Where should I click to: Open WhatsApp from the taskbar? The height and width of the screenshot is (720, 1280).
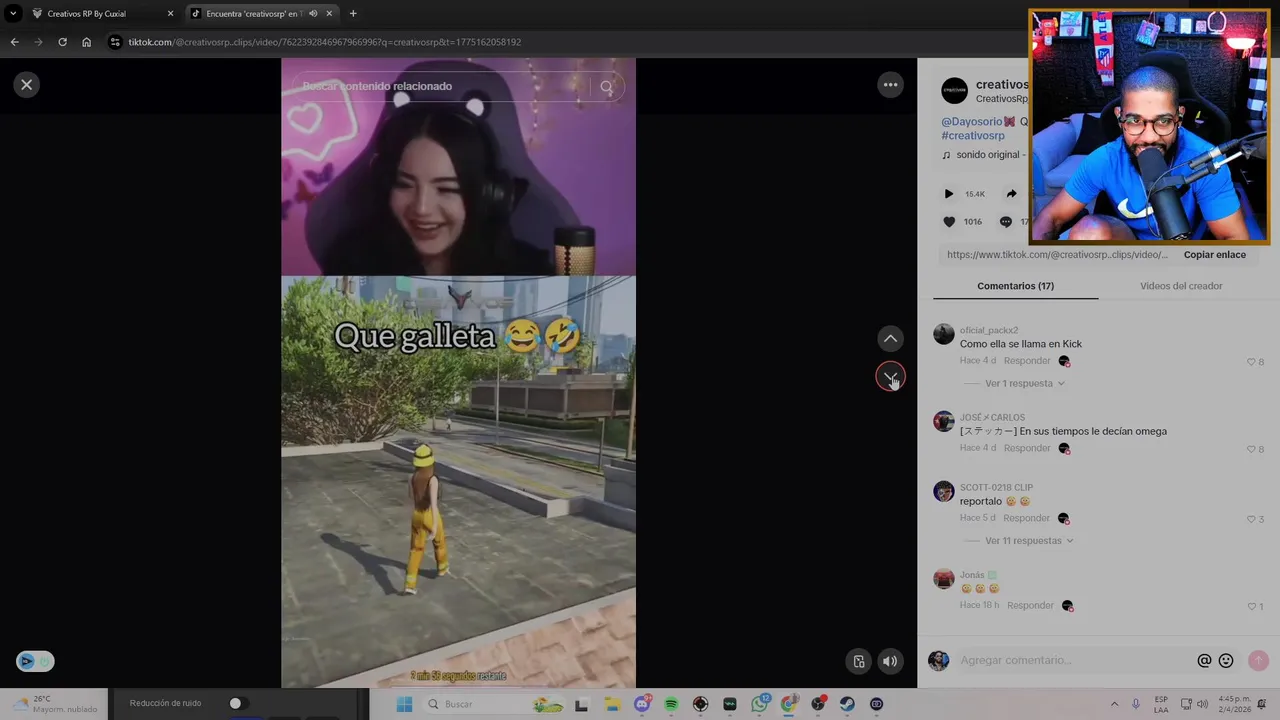tap(759, 704)
